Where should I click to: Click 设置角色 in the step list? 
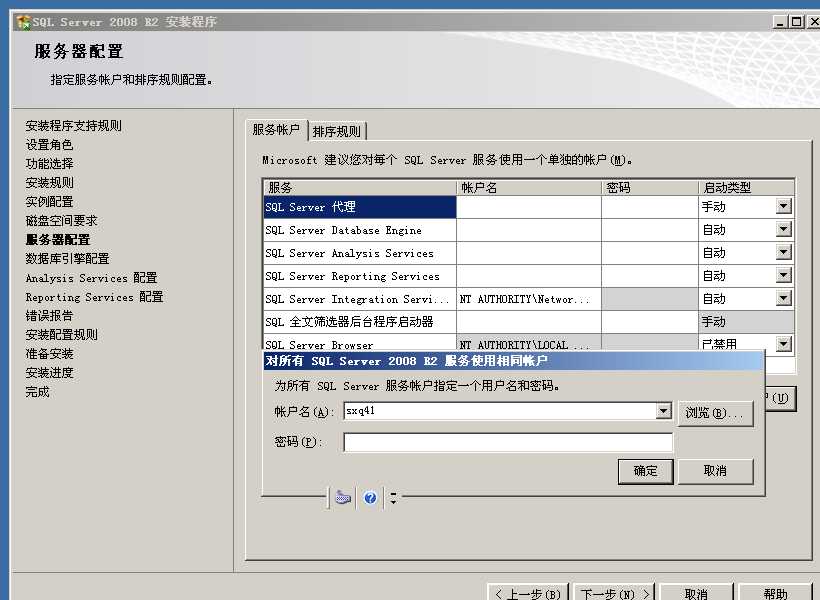click(x=49, y=144)
